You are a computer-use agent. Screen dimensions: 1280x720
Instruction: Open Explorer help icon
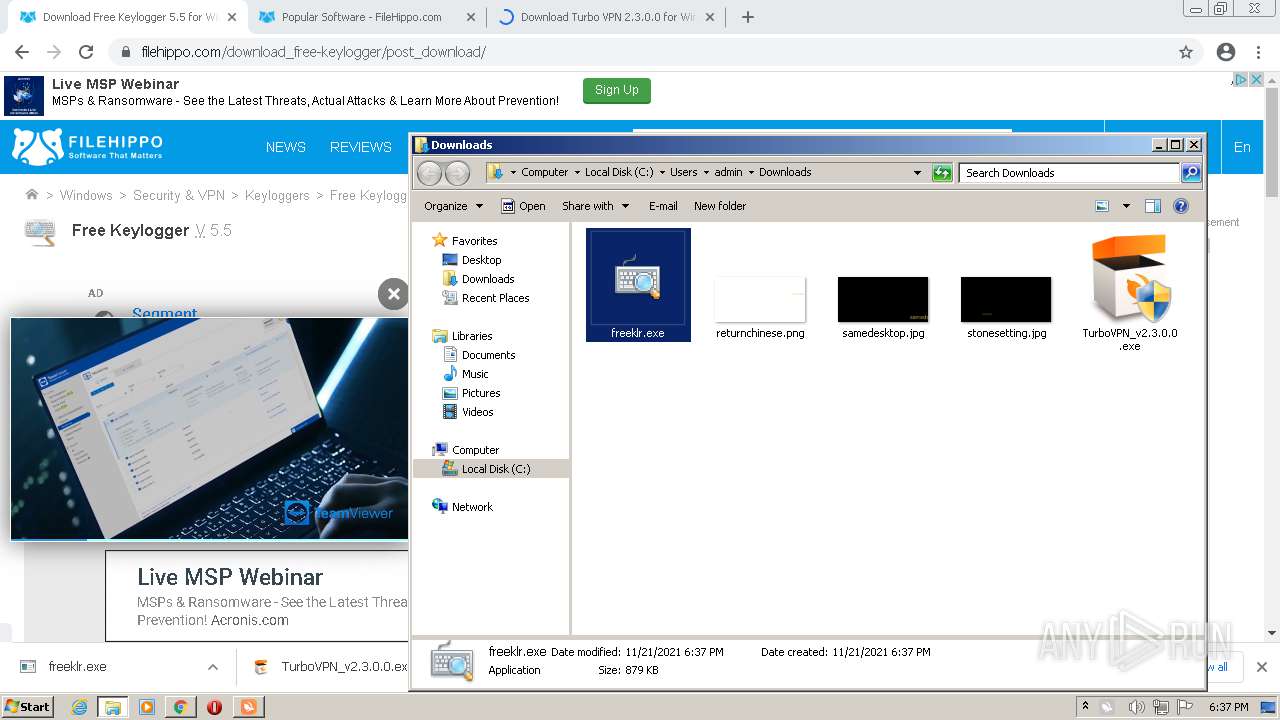1181,206
